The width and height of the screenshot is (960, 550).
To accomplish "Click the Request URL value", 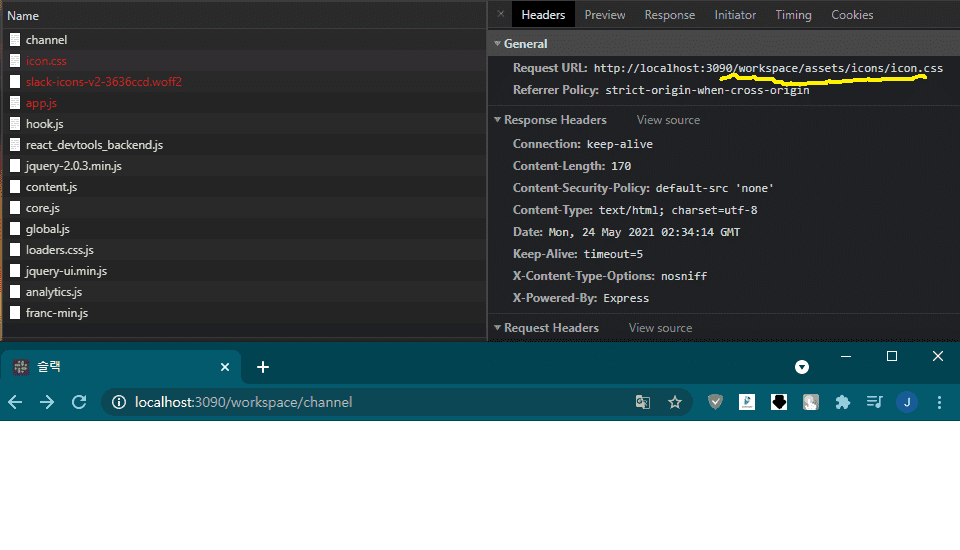I will coord(768,68).
